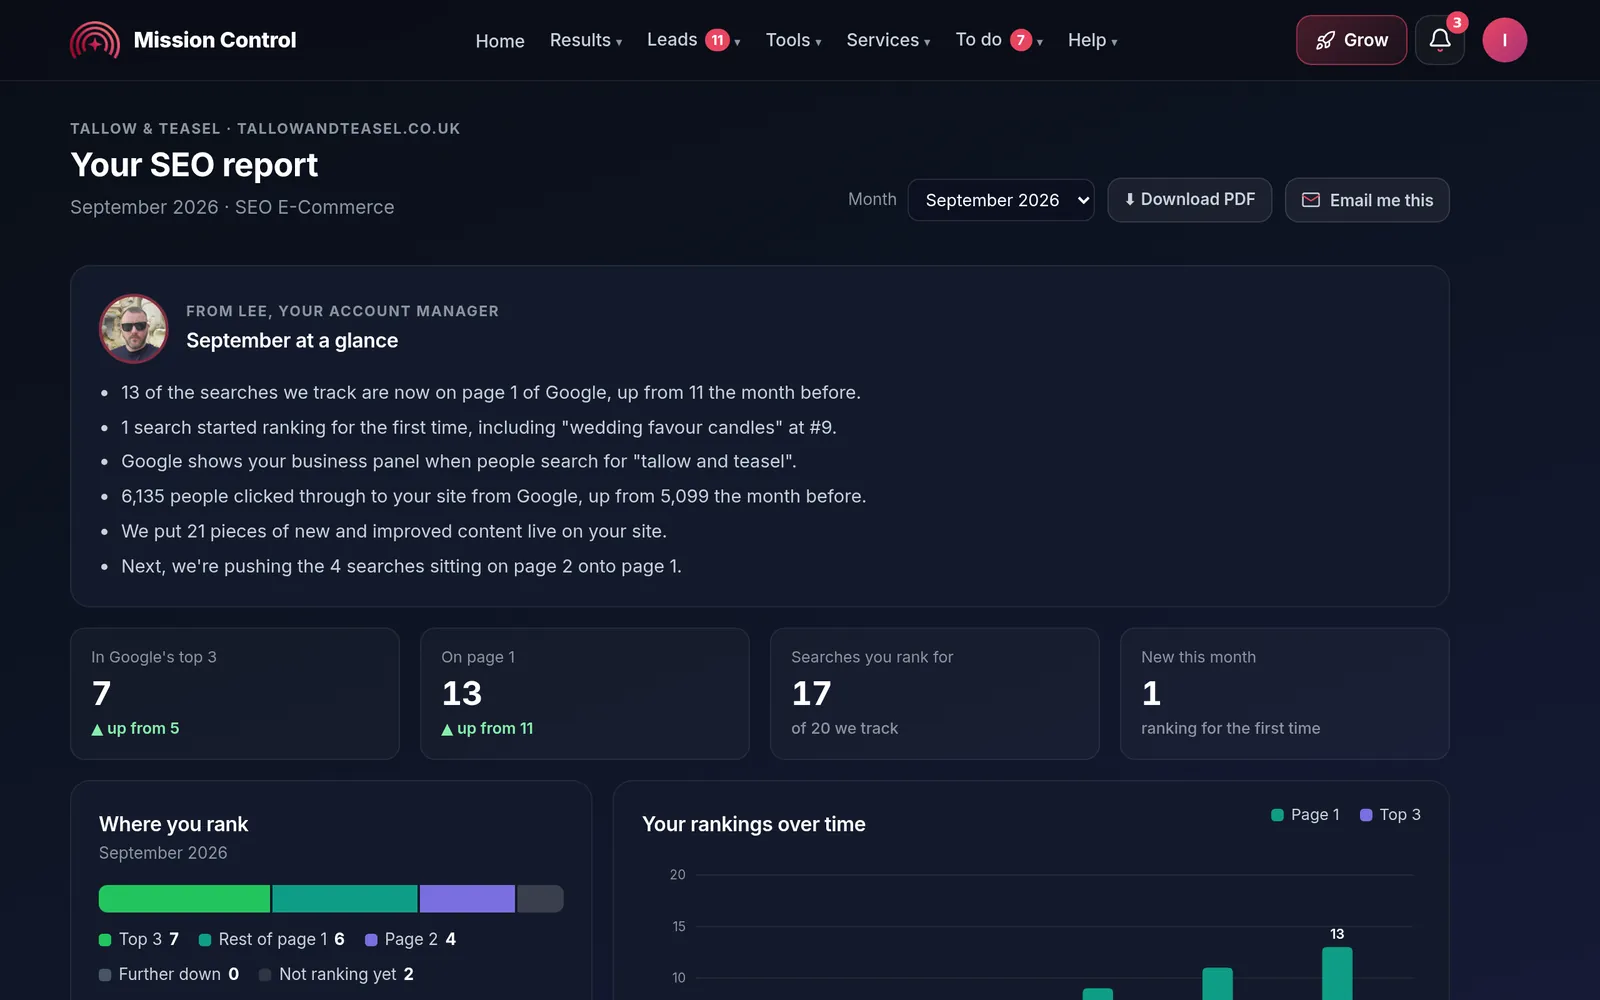Click the 'of 20 we track' text
The width and height of the screenshot is (1600, 1000).
point(845,728)
